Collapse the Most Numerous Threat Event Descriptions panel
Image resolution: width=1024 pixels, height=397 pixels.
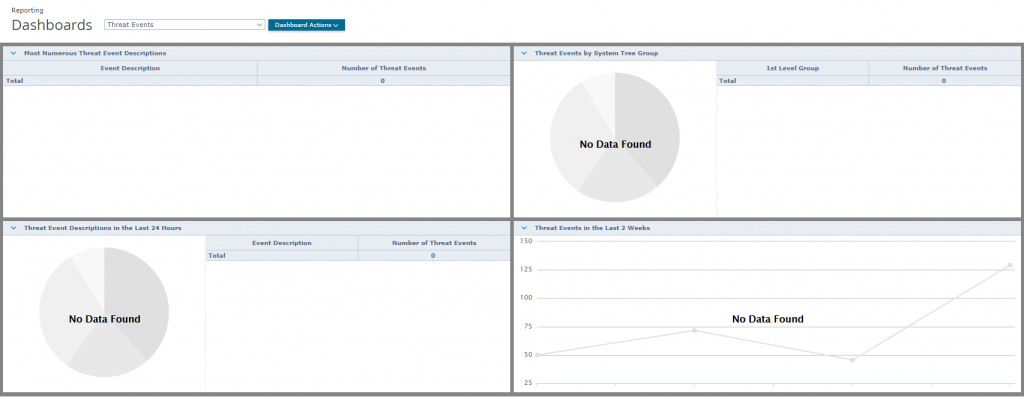tap(13, 53)
